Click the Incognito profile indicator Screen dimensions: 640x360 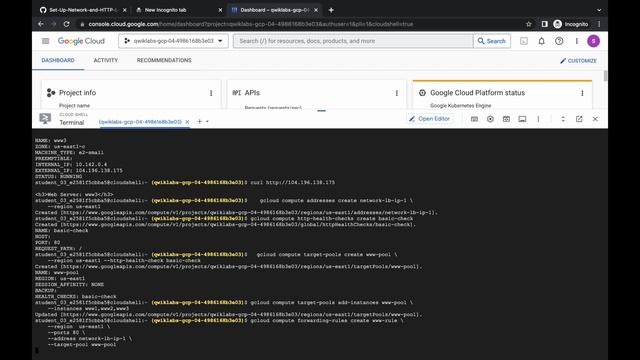571,24
